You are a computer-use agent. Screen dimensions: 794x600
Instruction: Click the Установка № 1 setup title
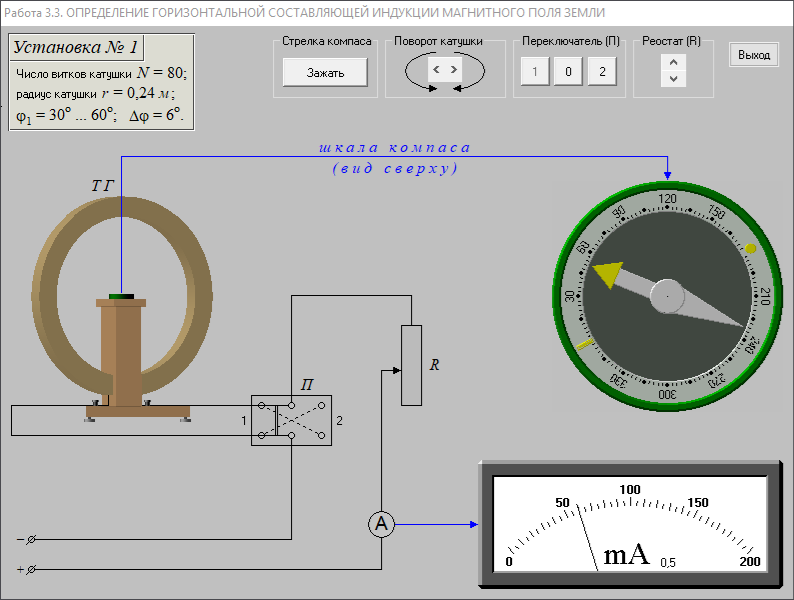click(x=77, y=48)
